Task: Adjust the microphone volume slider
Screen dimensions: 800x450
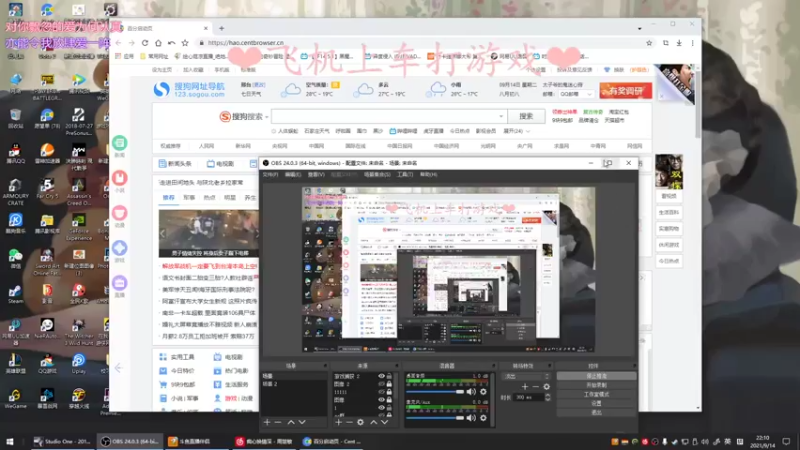Action: coord(435,418)
